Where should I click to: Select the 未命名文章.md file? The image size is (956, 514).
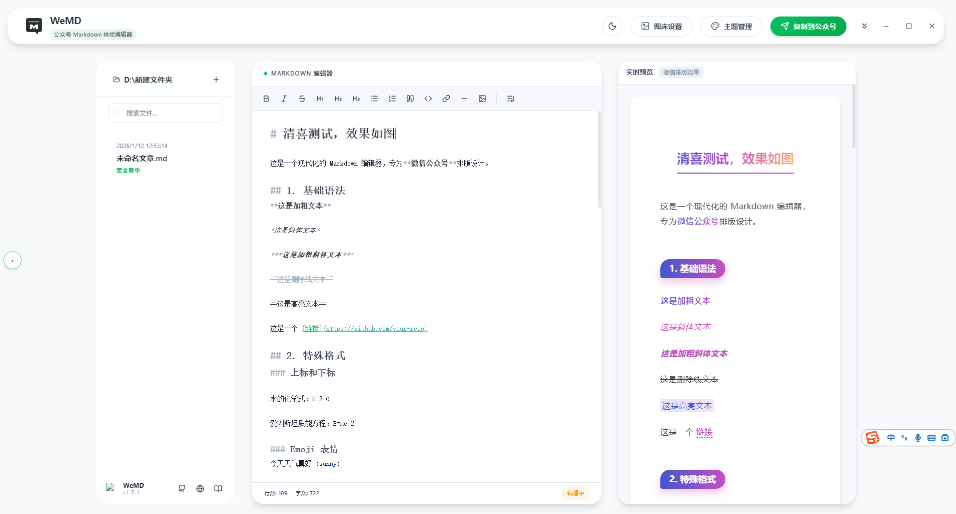point(142,158)
